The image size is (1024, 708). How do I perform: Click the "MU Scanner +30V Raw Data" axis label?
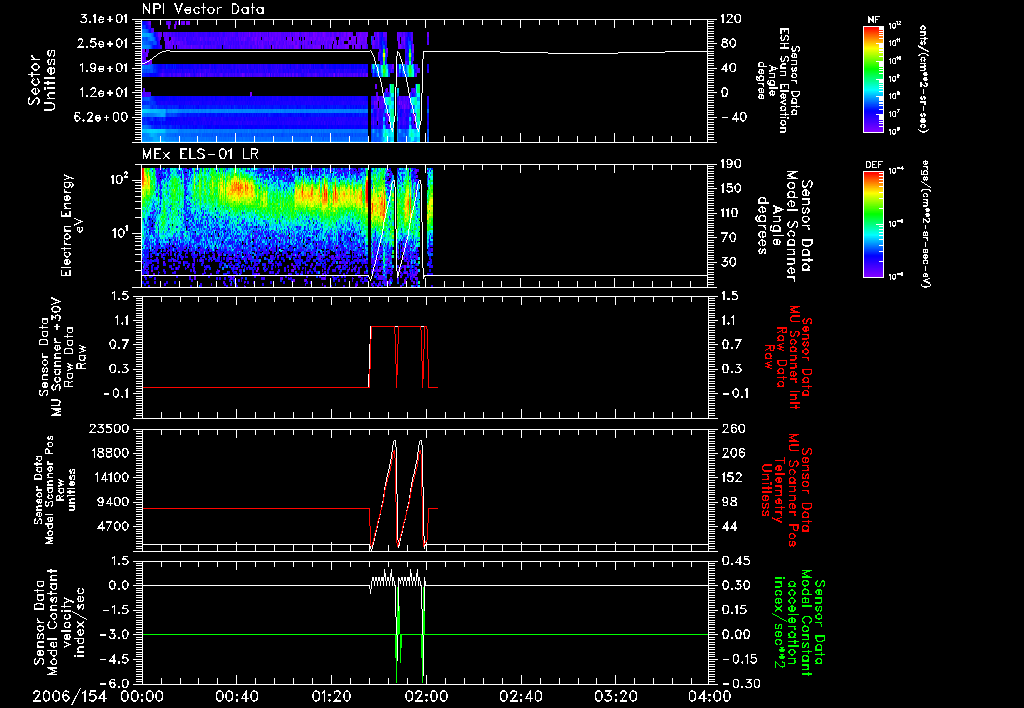pos(63,357)
